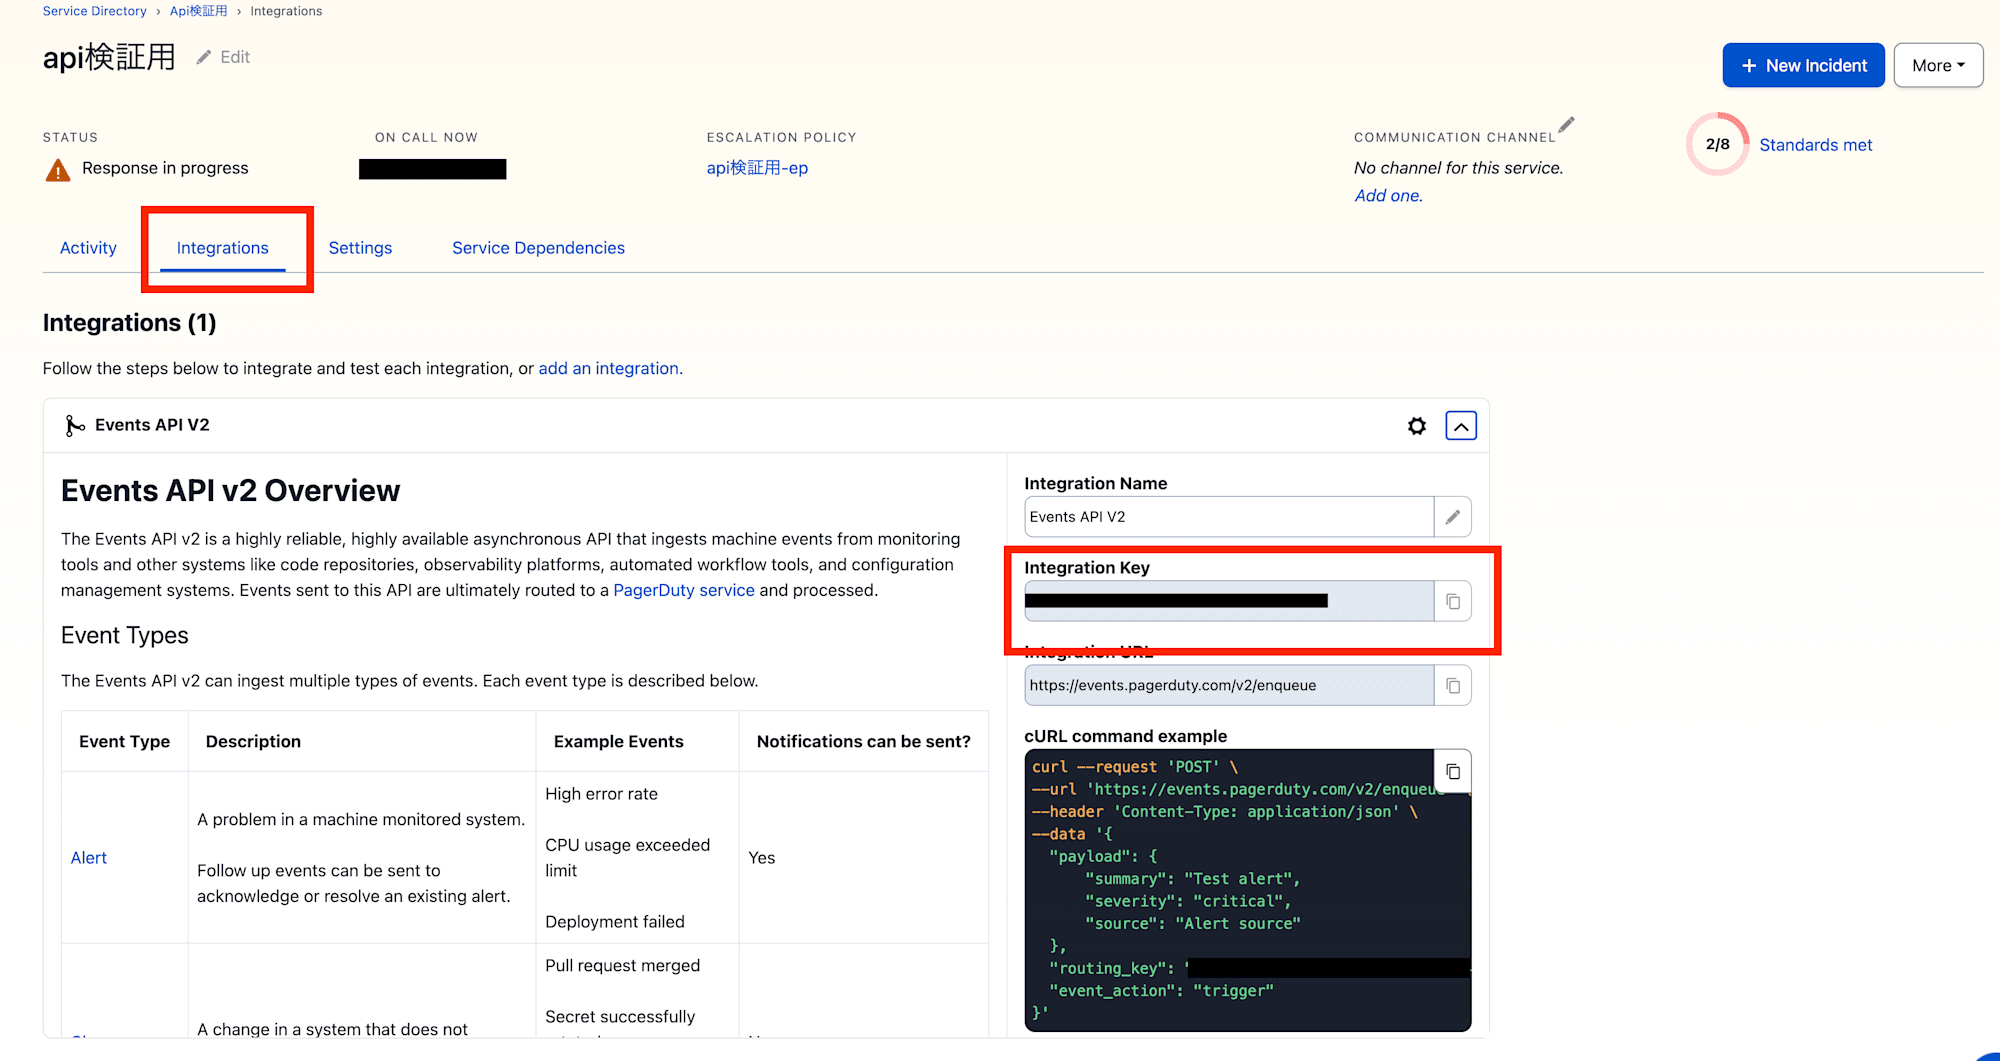Viewport: 2000px width, 1061px height.
Task: Copy the cURL command example
Action: 1453,771
